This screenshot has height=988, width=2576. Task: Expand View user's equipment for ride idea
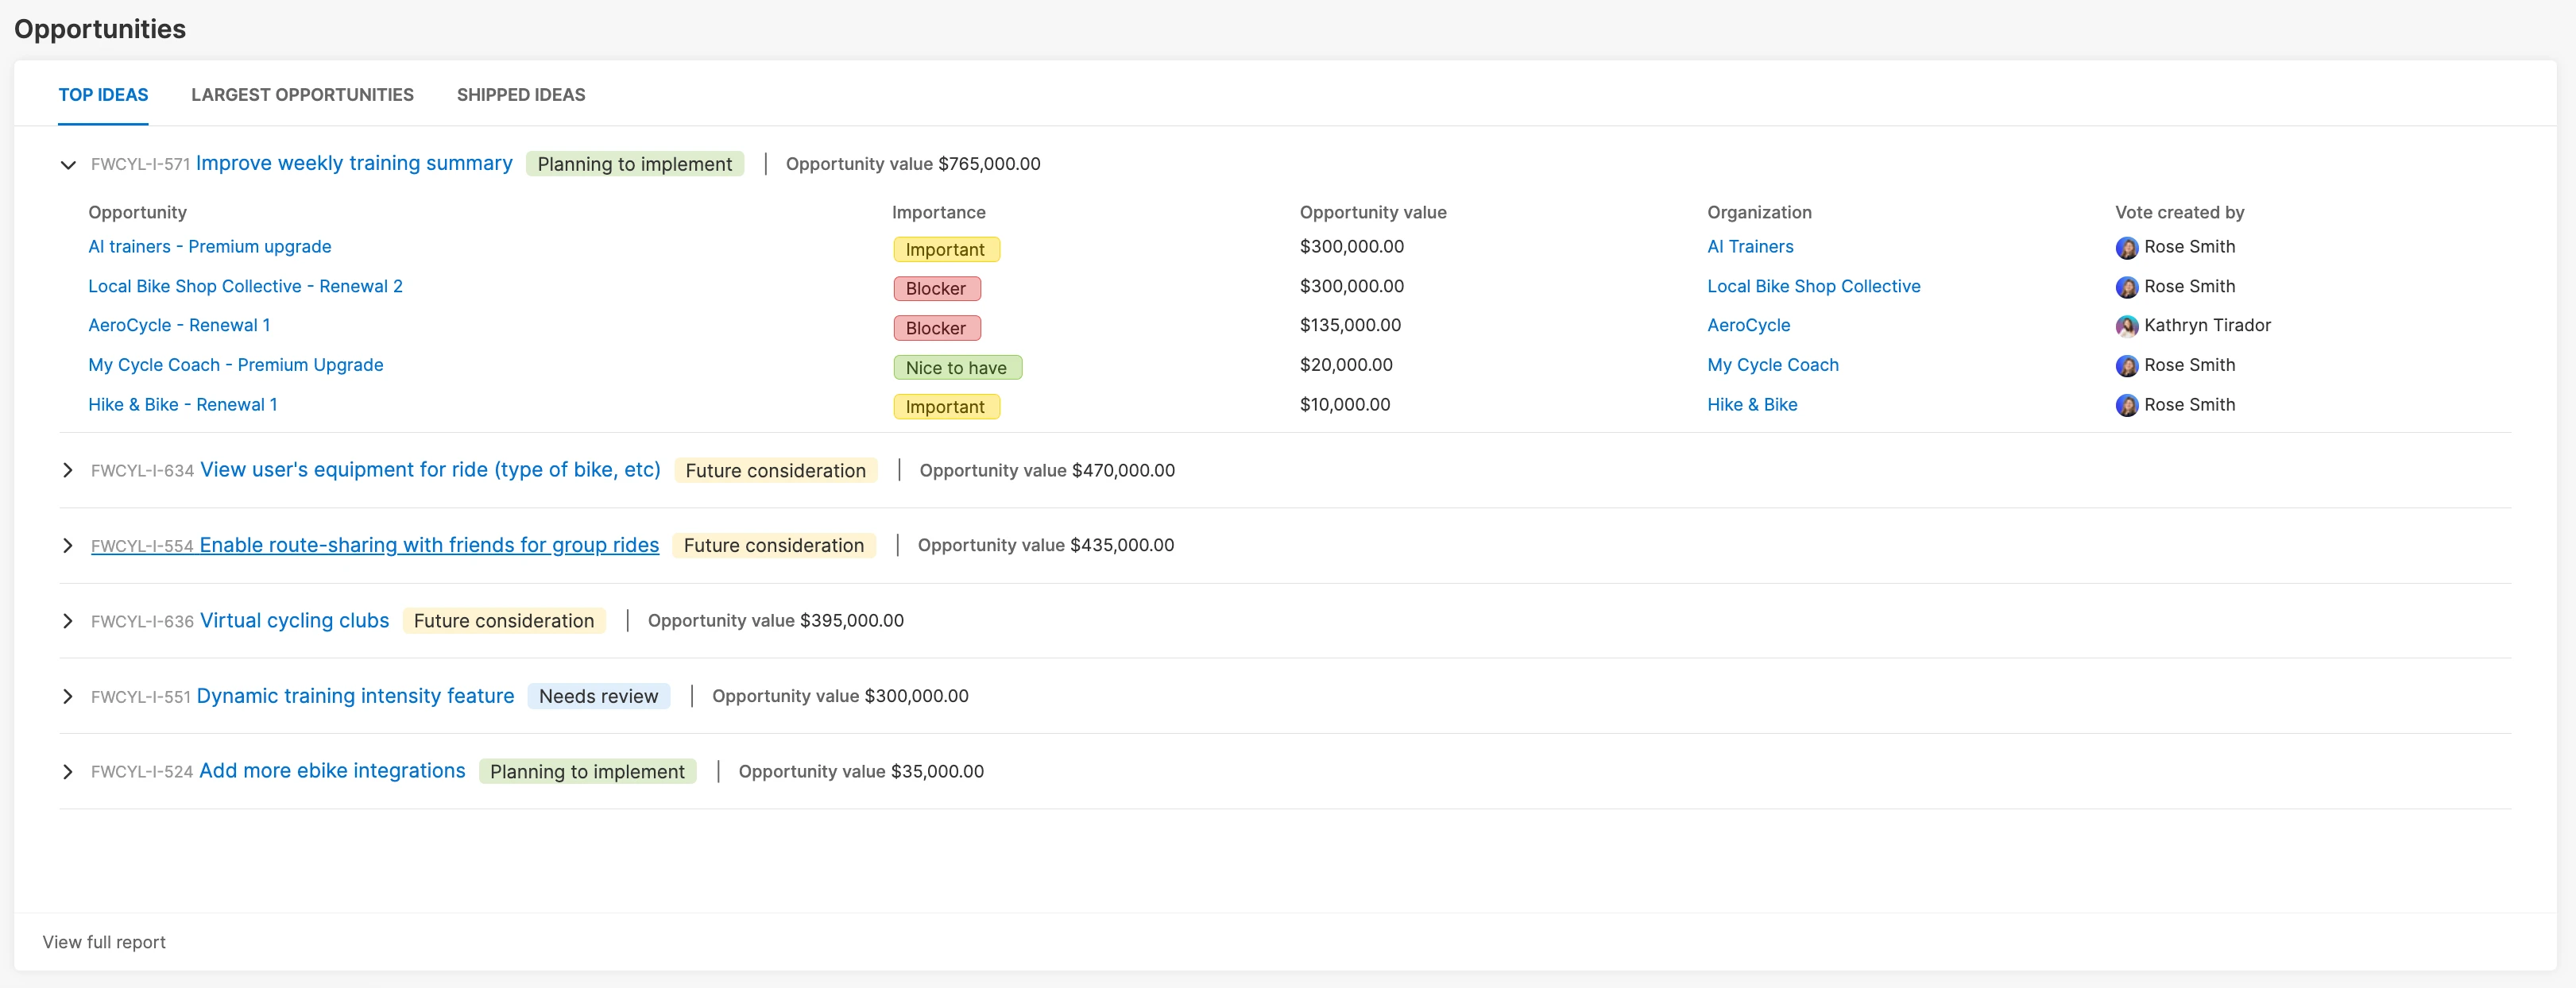[68, 470]
